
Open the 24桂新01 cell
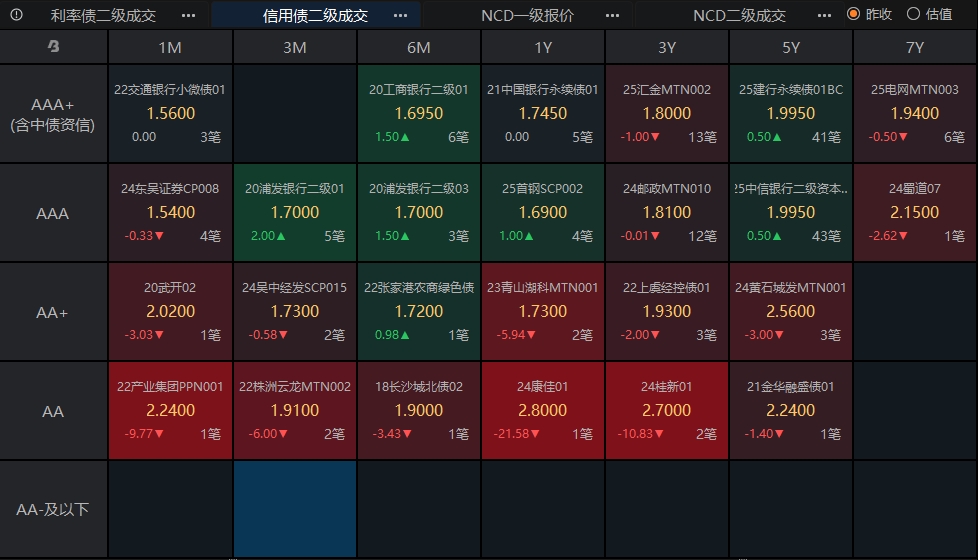click(667, 412)
